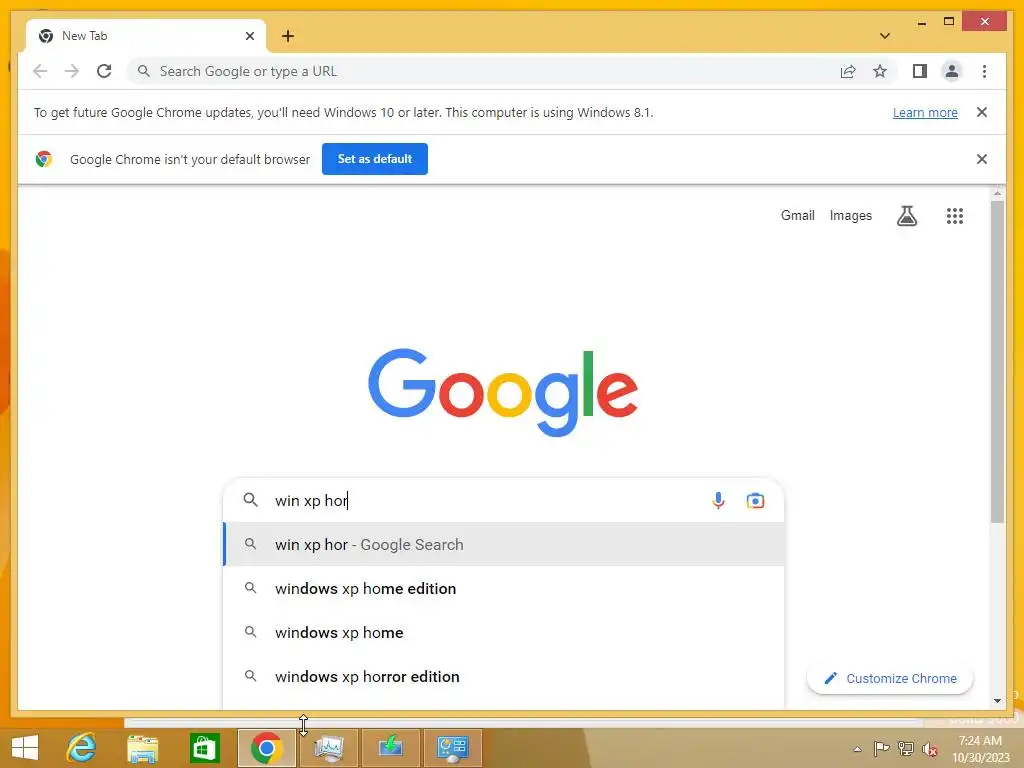The image size is (1024, 768).
Task: Dismiss the default browser notification bar
Action: point(981,159)
